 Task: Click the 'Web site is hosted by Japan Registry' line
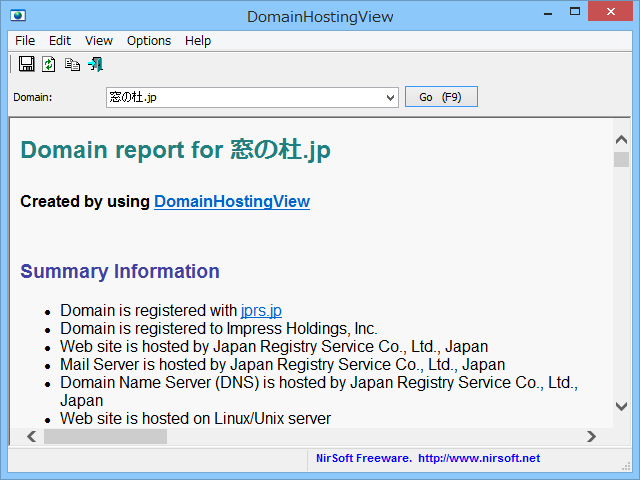click(274, 347)
